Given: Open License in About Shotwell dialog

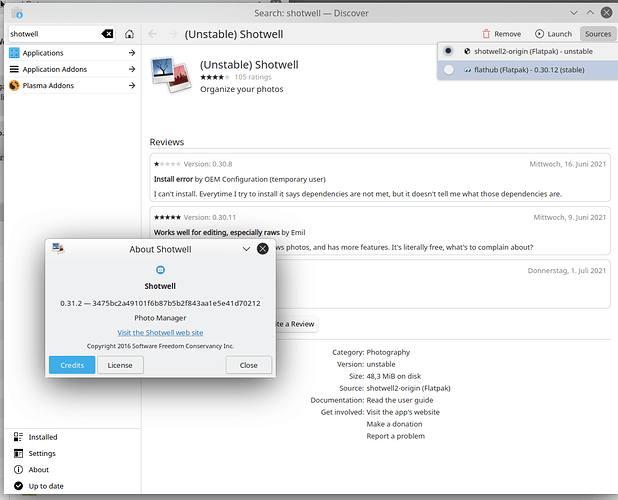Looking at the screenshot, I should (x=120, y=365).
